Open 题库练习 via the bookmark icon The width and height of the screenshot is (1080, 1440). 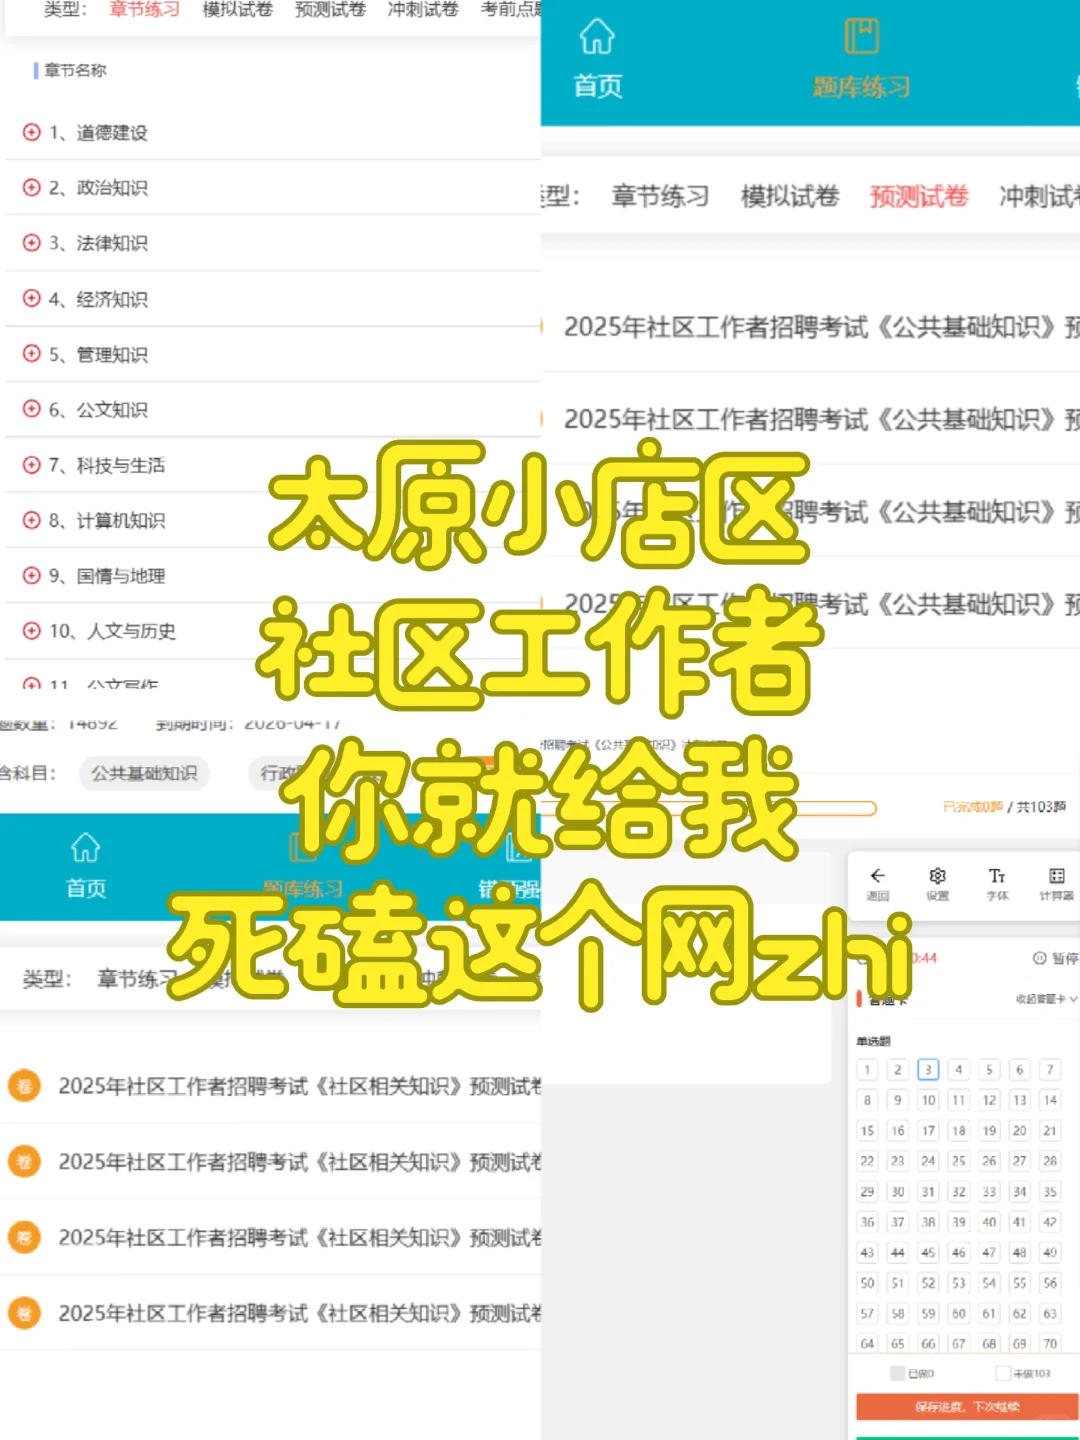[x=861, y=47]
